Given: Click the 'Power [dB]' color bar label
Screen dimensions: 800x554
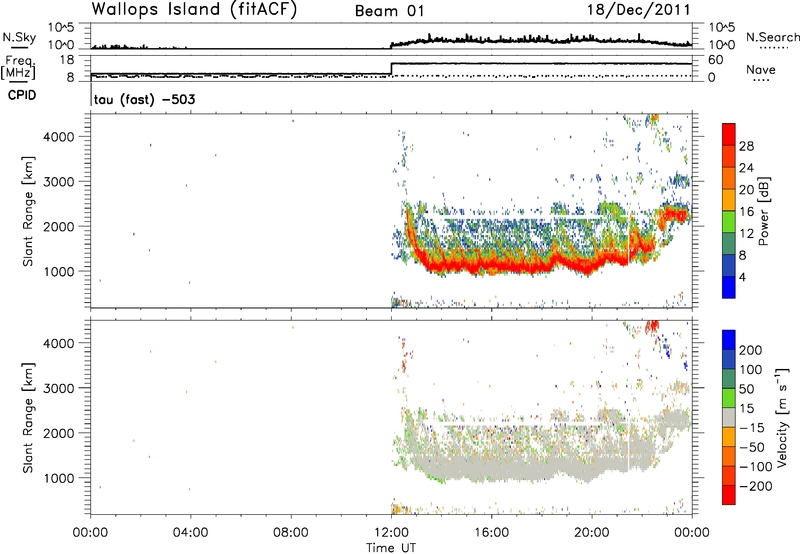Looking at the screenshot, I should (764, 211).
